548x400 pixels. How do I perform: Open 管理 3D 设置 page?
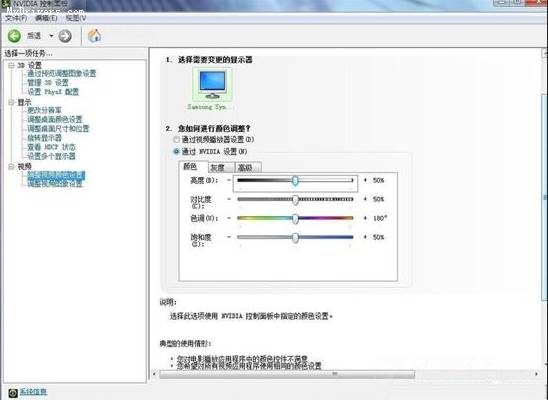[48, 82]
